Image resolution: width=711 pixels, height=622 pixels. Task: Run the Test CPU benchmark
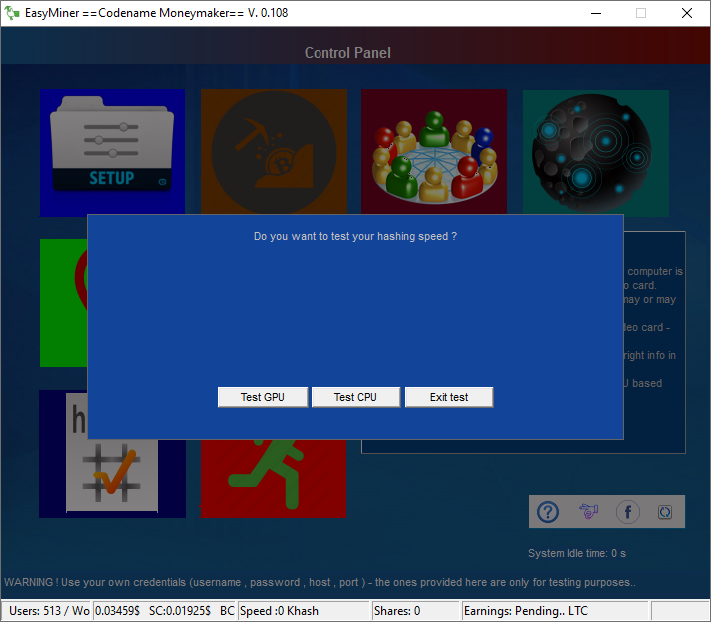[x=356, y=397]
